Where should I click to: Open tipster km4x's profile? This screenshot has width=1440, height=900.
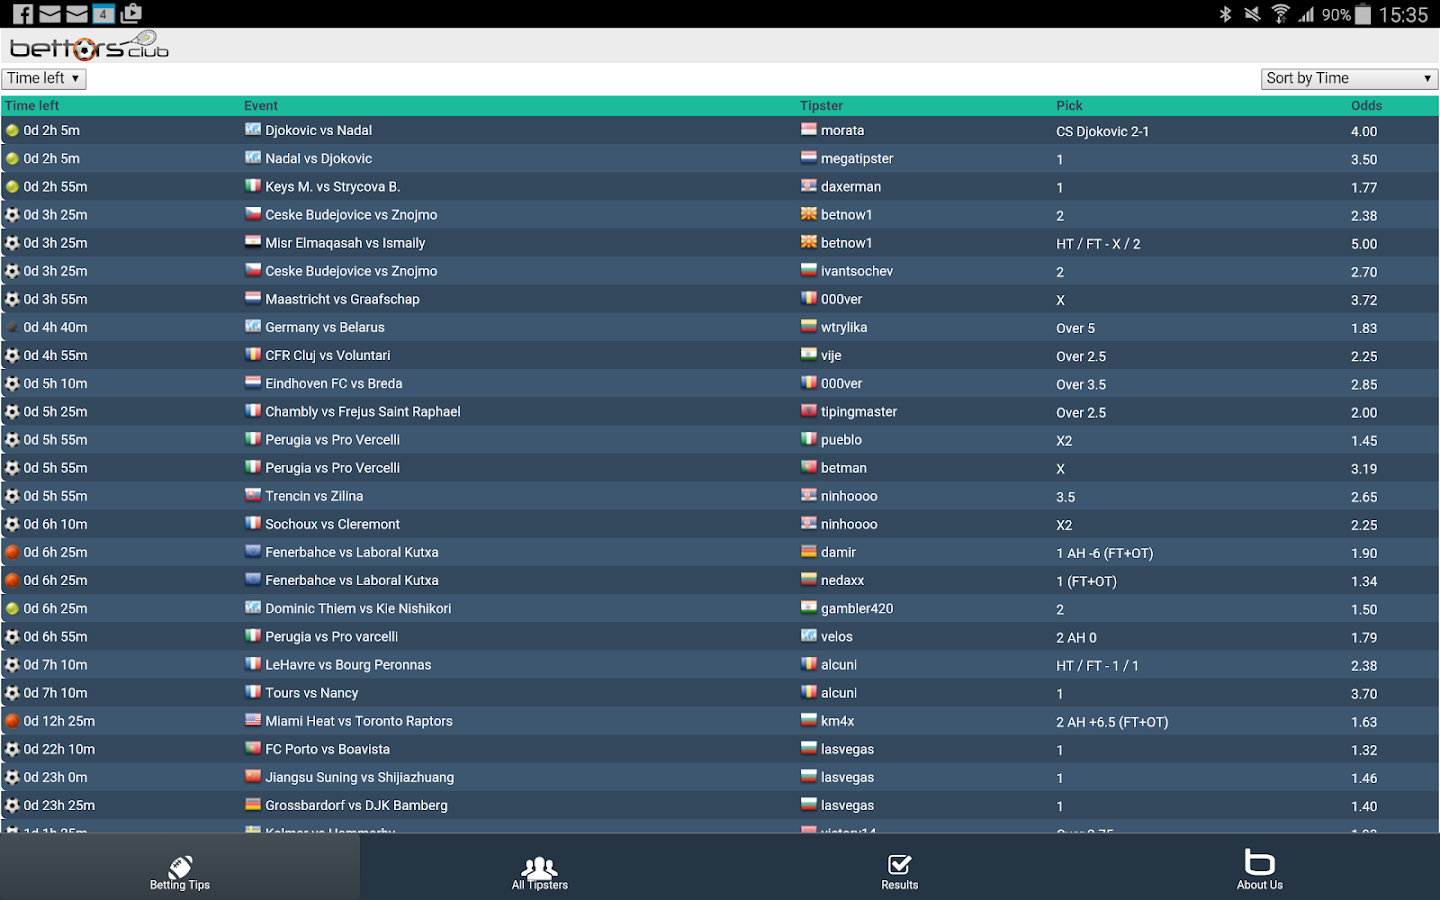(838, 721)
